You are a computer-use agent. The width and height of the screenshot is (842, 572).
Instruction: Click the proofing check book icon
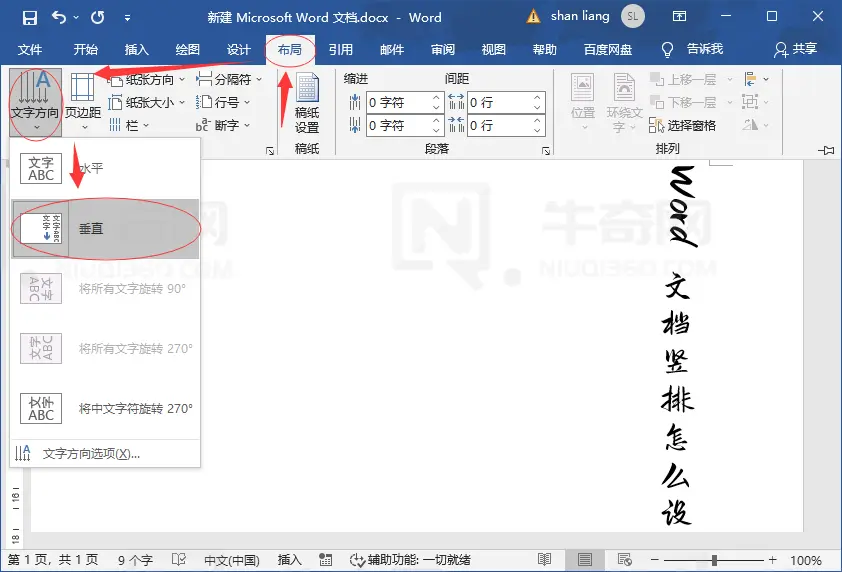[x=179, y=560]
